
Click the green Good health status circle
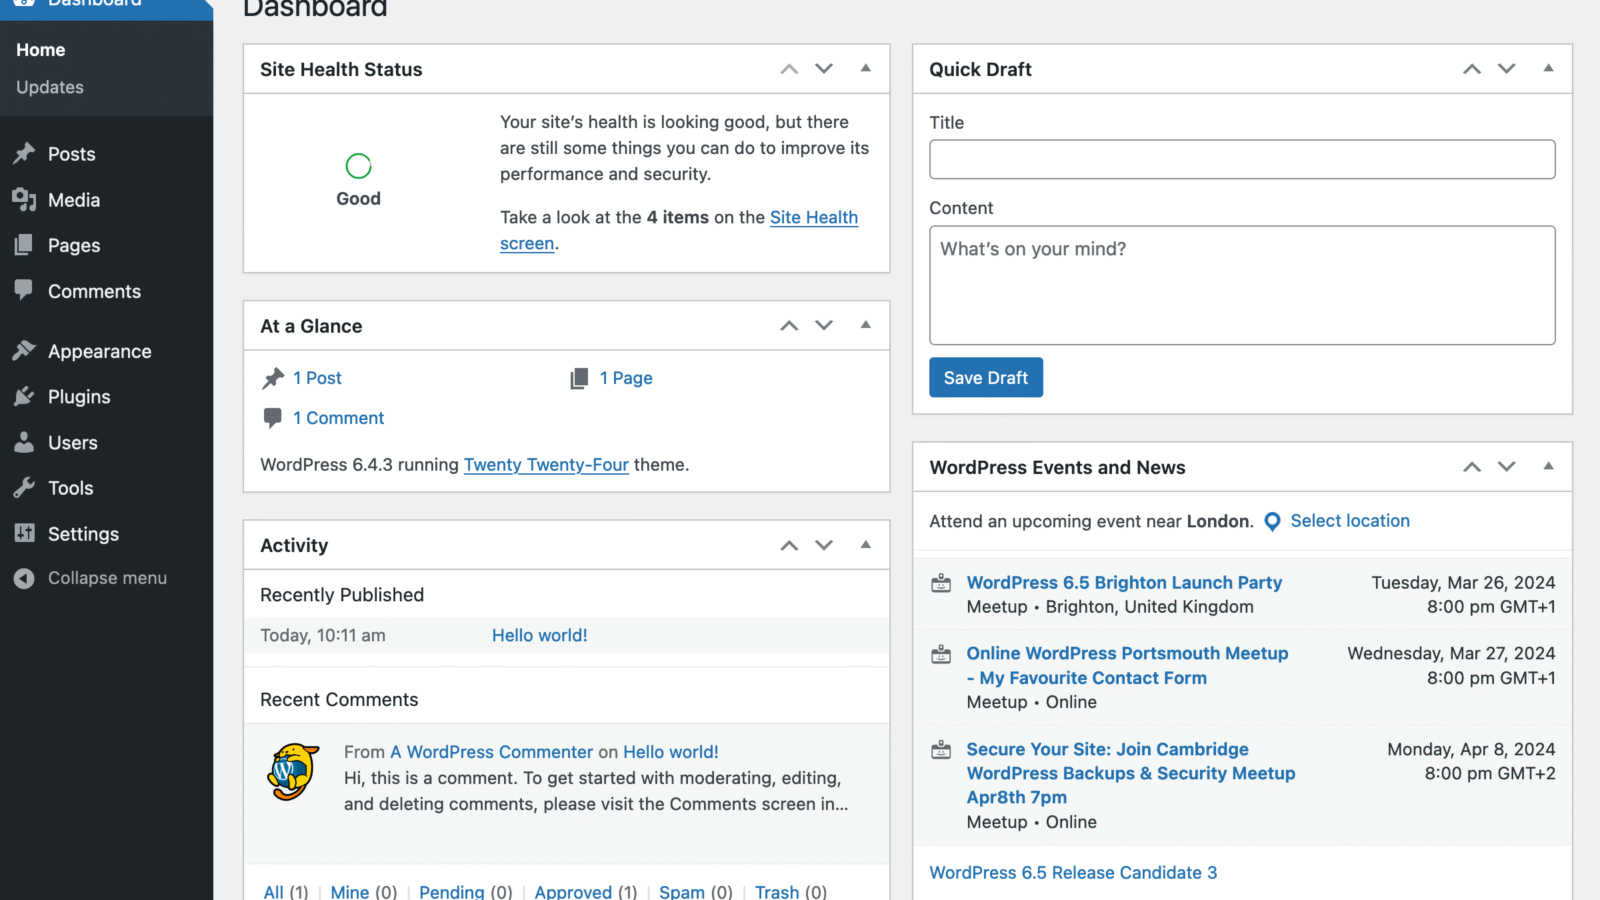tap(358, 165)
